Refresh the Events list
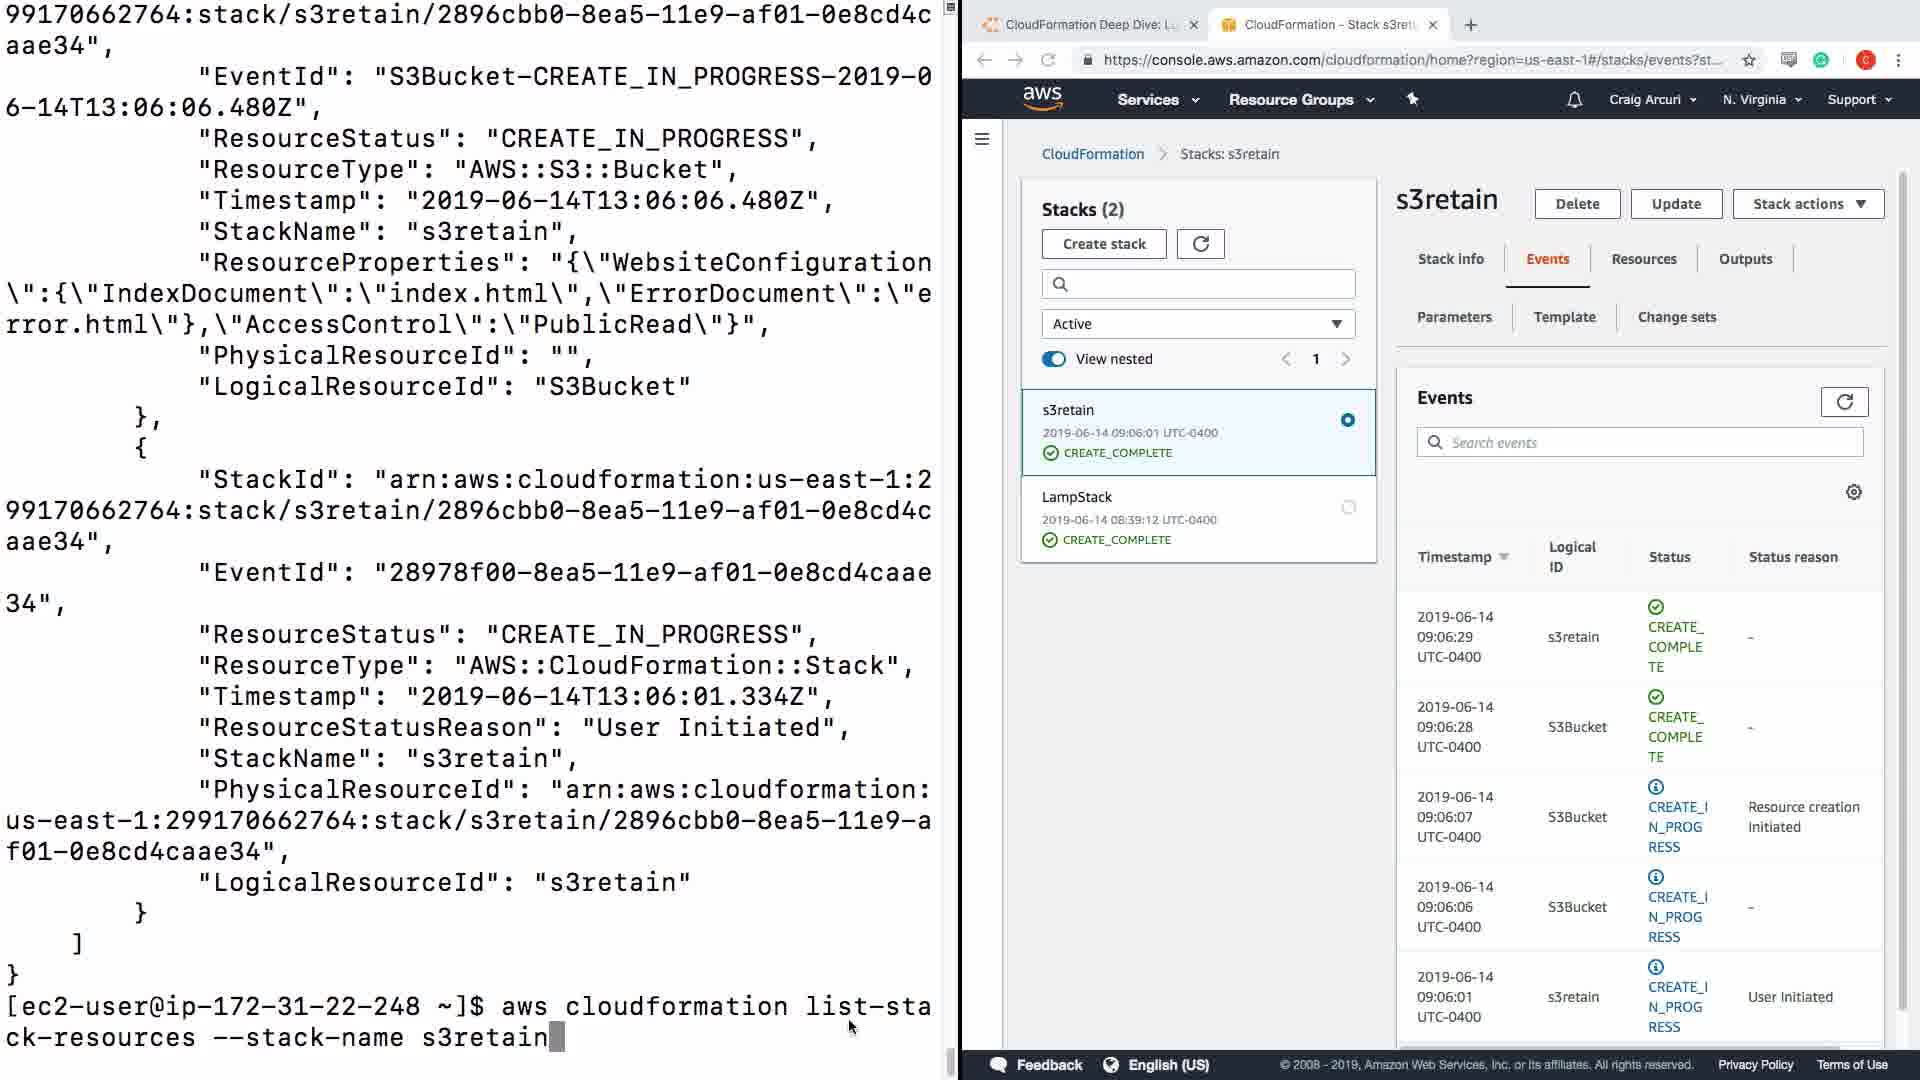This screenshot has width=1920, height=1080. pos(1844,402)
